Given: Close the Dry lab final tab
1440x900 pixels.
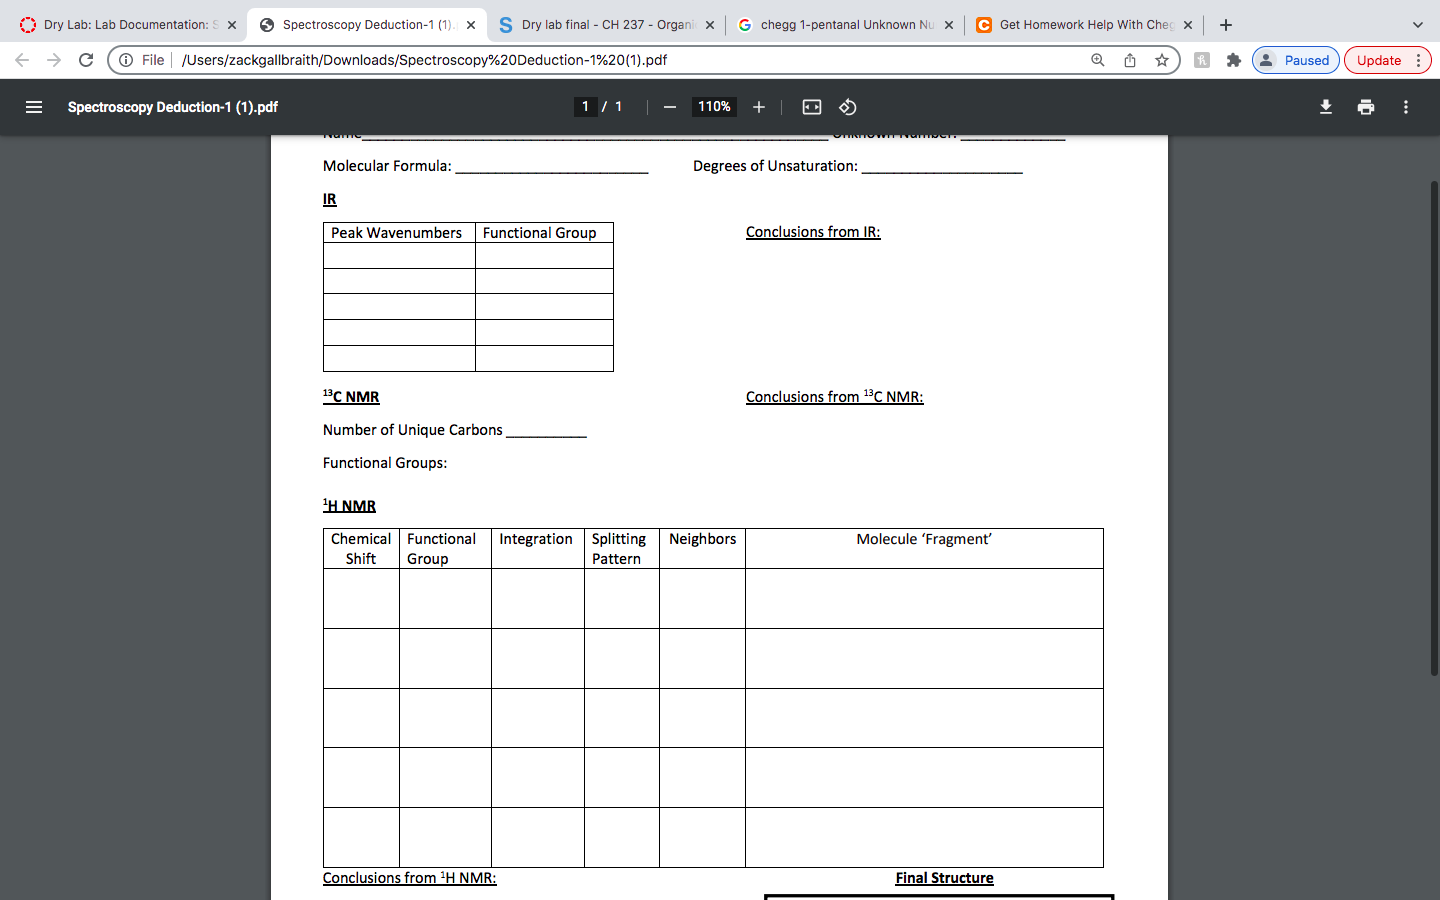Looking at the screenshot, I should (x=710, y=25).
